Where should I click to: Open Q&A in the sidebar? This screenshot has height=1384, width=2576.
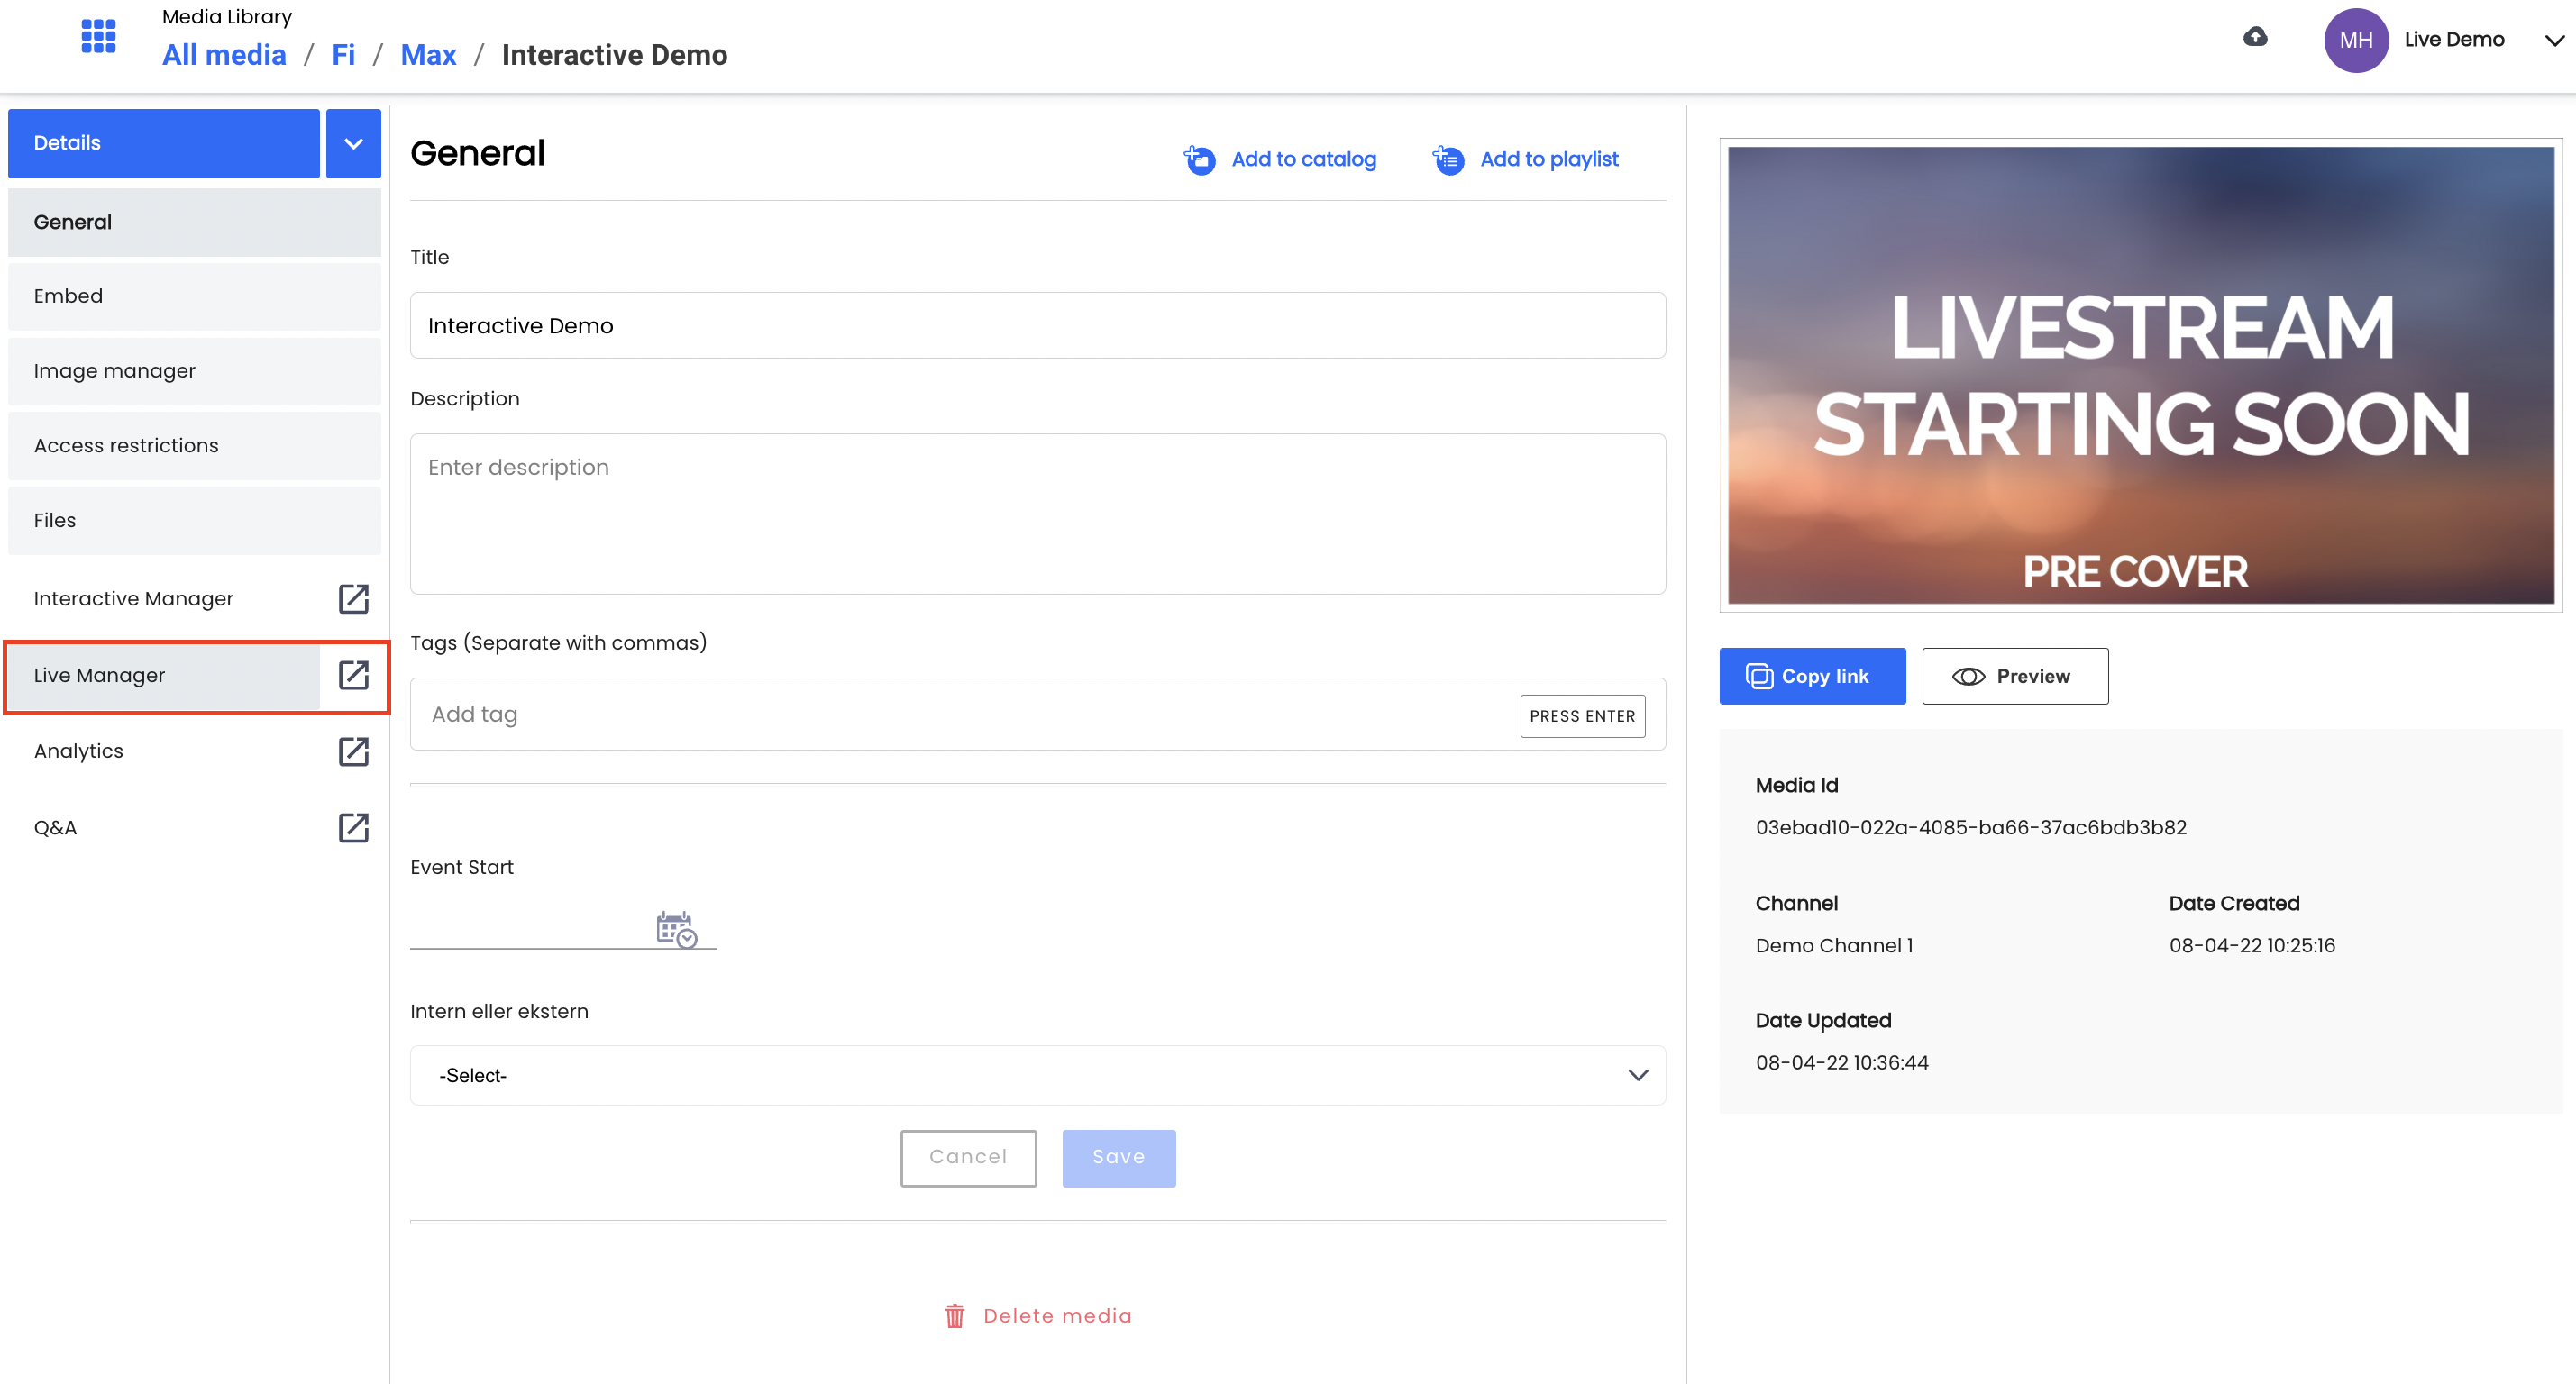coord(55,828)
